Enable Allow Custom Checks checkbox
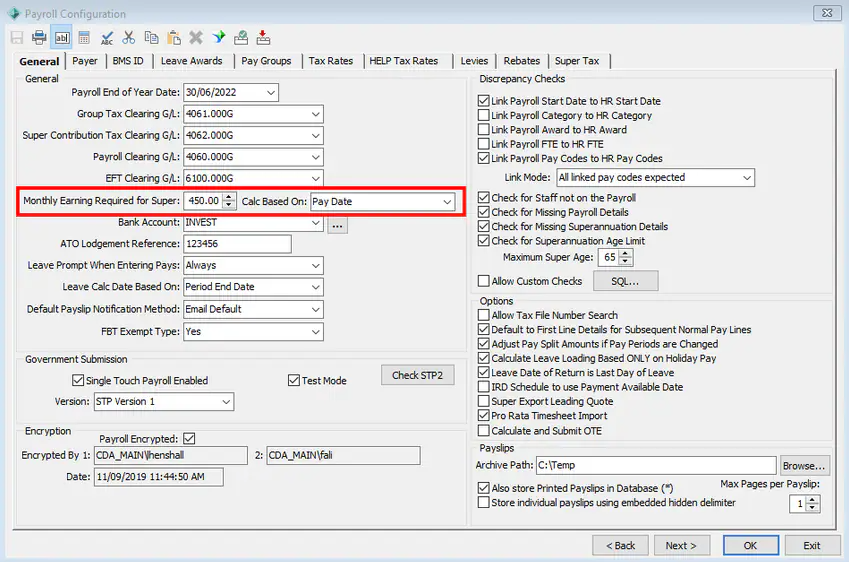 [x=484, y=281]
